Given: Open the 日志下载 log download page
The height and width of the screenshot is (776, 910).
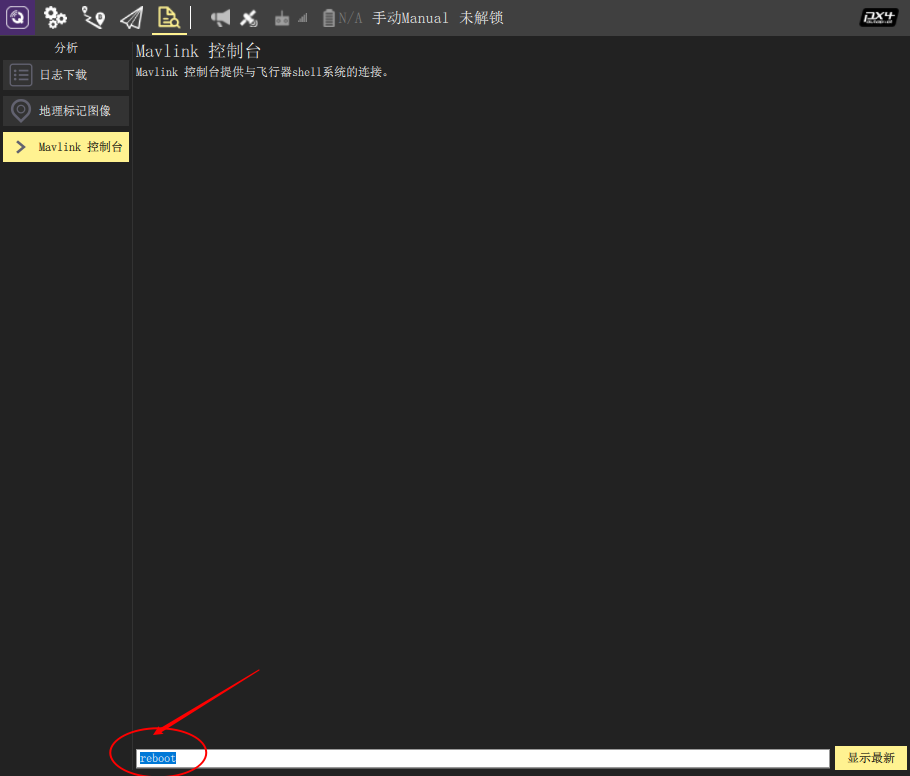Looking at the screenshot, I should (66, 75).
